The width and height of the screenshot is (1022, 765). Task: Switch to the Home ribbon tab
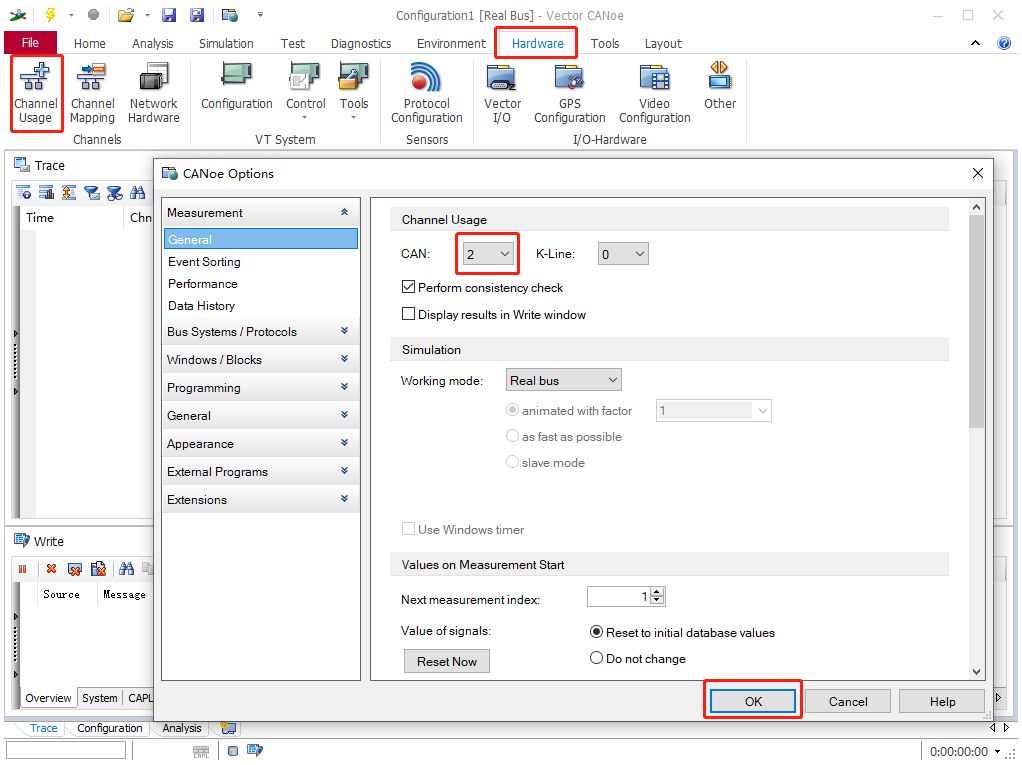tap(89, 43)
